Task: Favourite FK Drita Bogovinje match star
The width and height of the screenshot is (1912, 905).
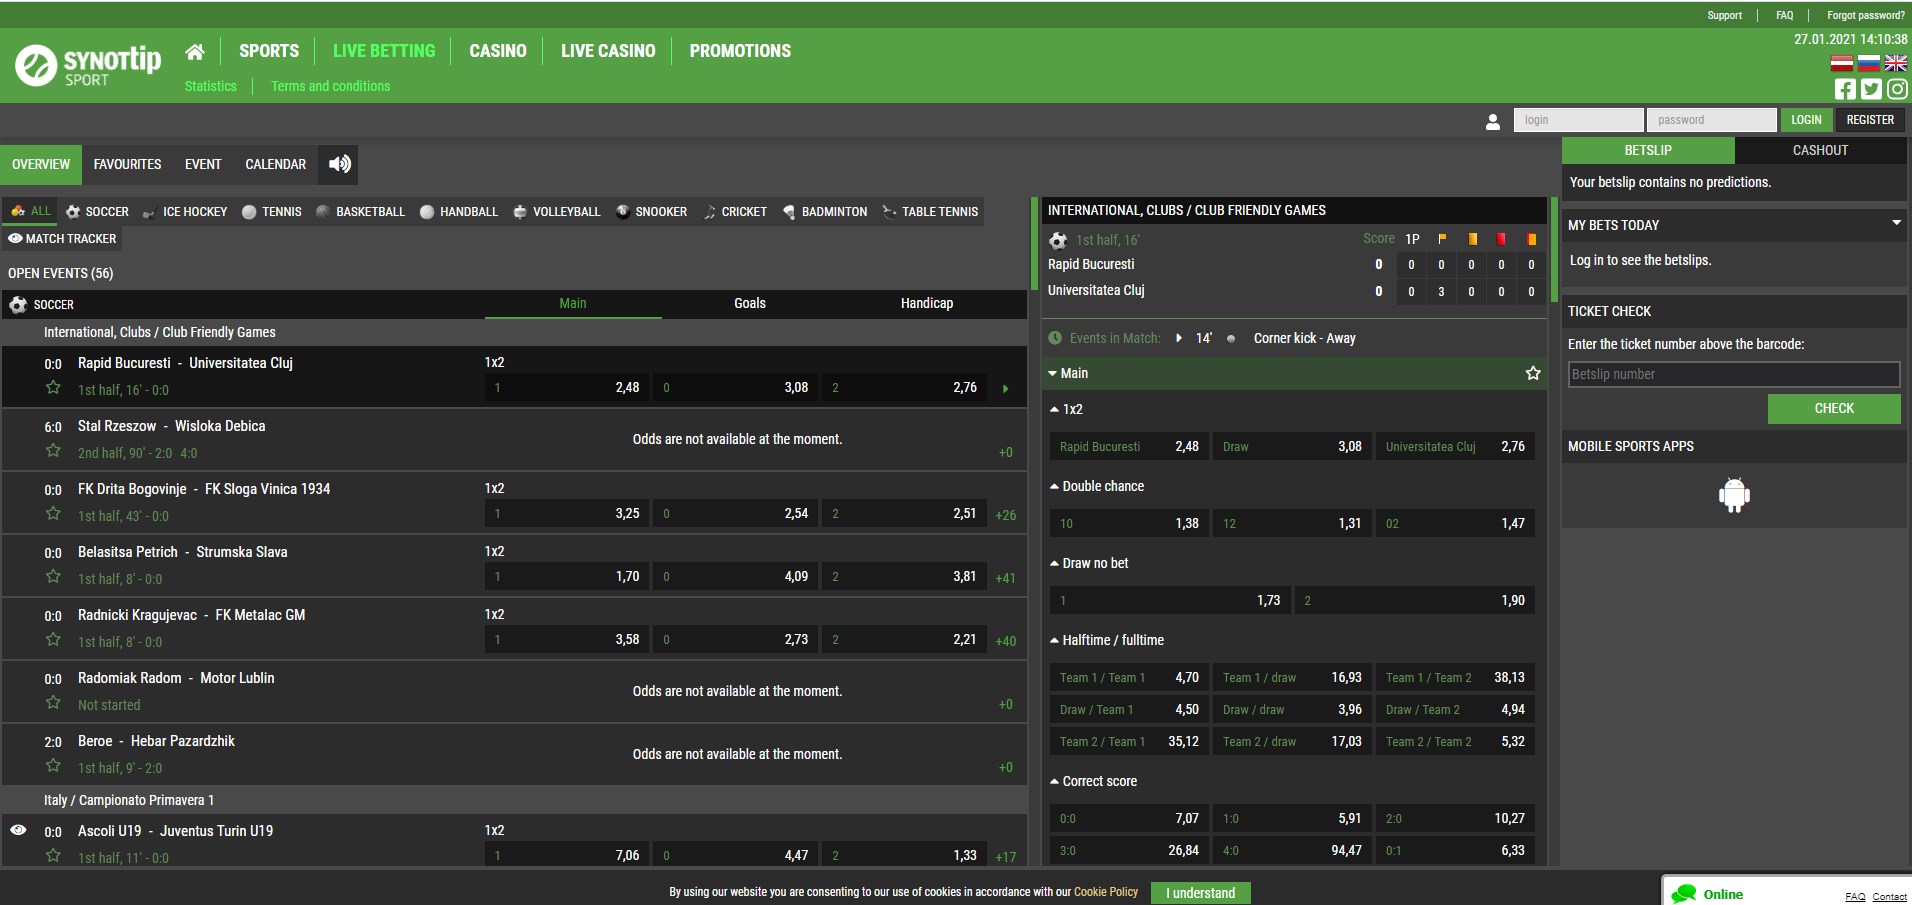Action: coord(53,514)
